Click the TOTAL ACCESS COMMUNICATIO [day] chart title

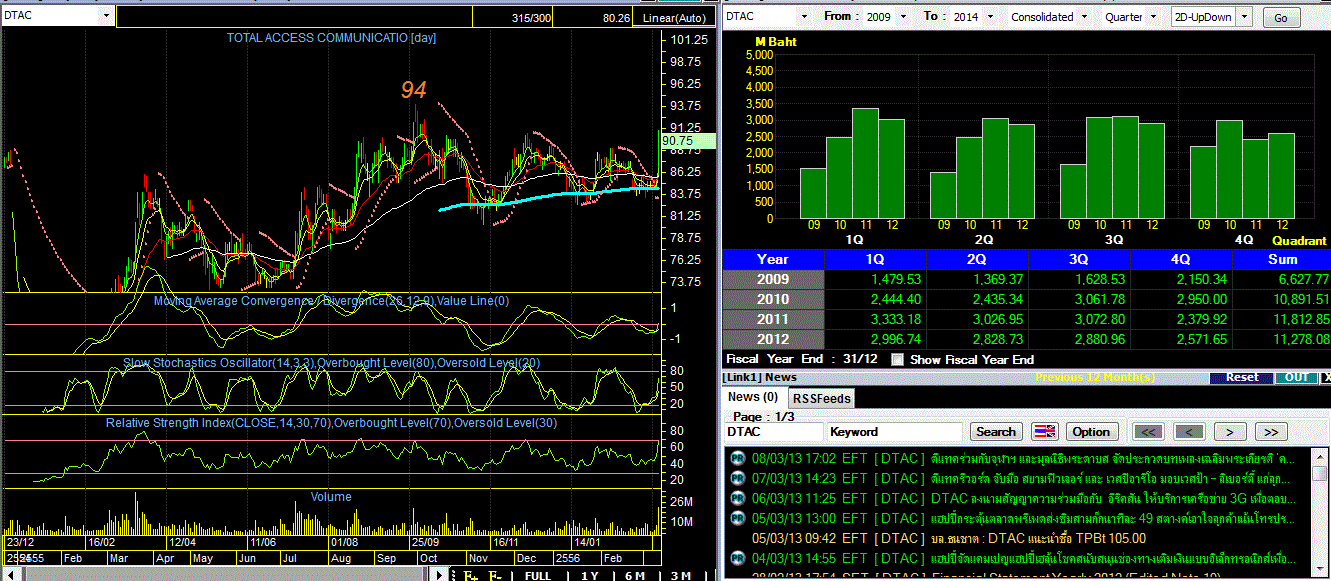tap(331, 38)
